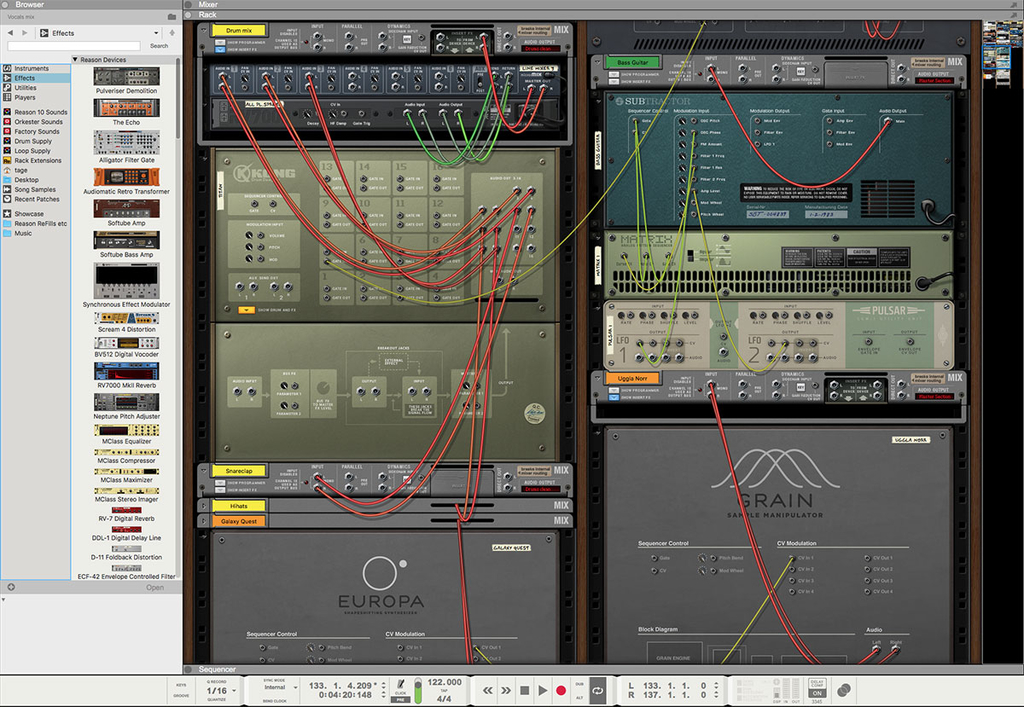Start recording with the red record button
The image size is (1024, 707).
[560, 690]
